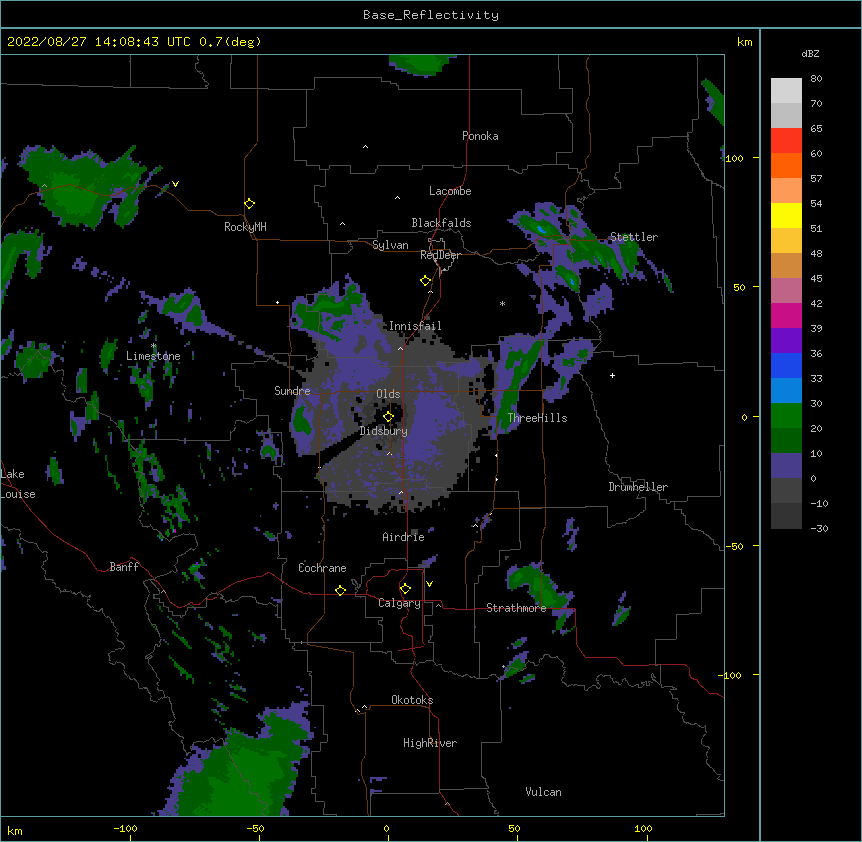Click the dBZ legend heading
Screen dimensions: 862x842
click(810, 53)
